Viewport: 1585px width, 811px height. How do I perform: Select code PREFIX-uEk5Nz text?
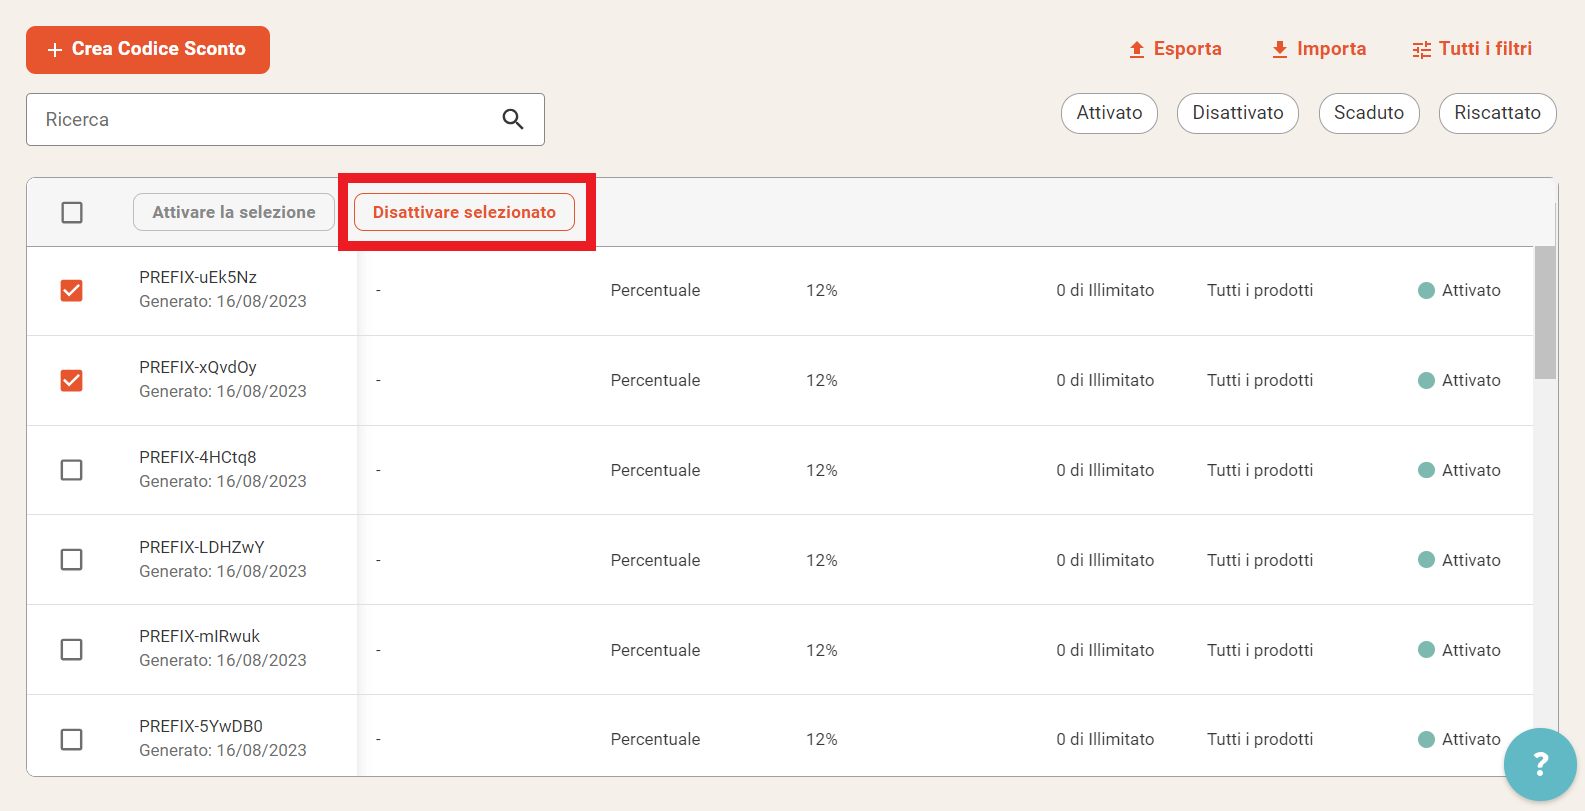(198, 277)
